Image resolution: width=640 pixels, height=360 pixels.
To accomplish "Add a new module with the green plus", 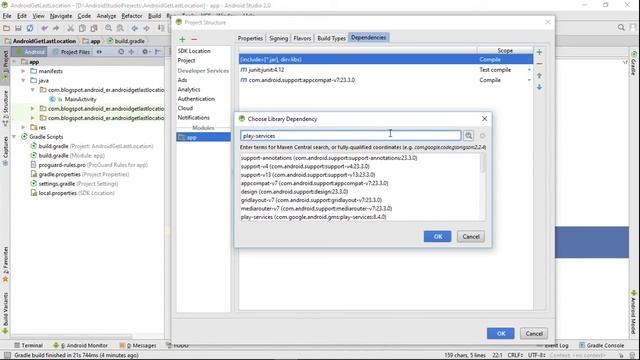I will coord(182,39).
